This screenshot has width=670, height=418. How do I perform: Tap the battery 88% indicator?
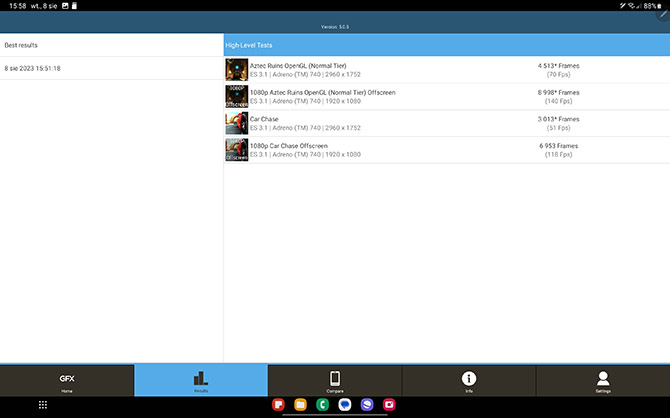[653, 6]
